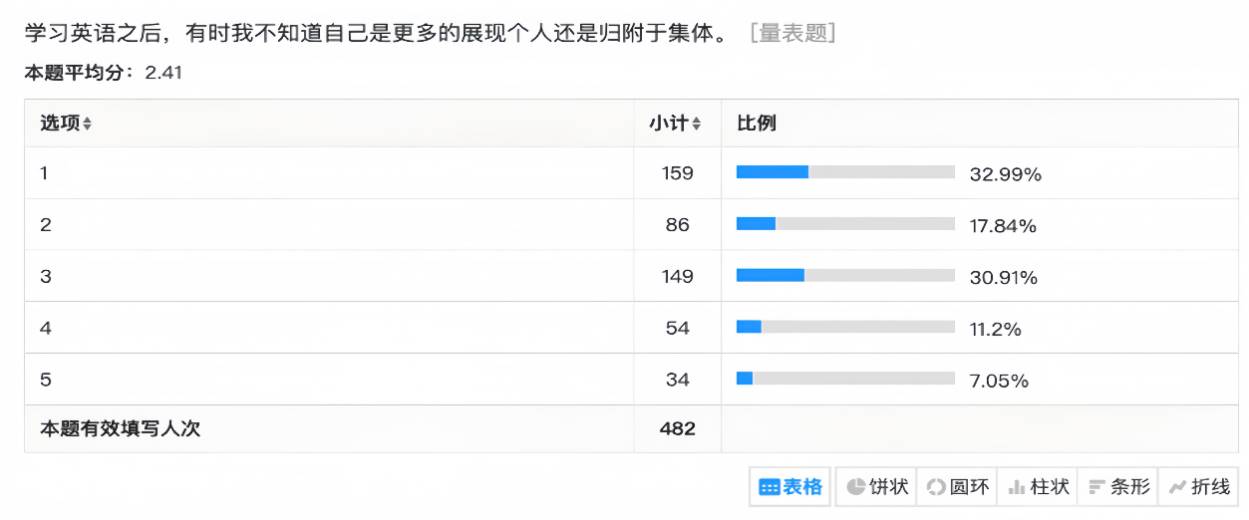Image resolution: width=1249 pixels, height=520 pixels.
Task: Click the [量表题] question type label
Action: pyautogui.click(x=792, y=33)
